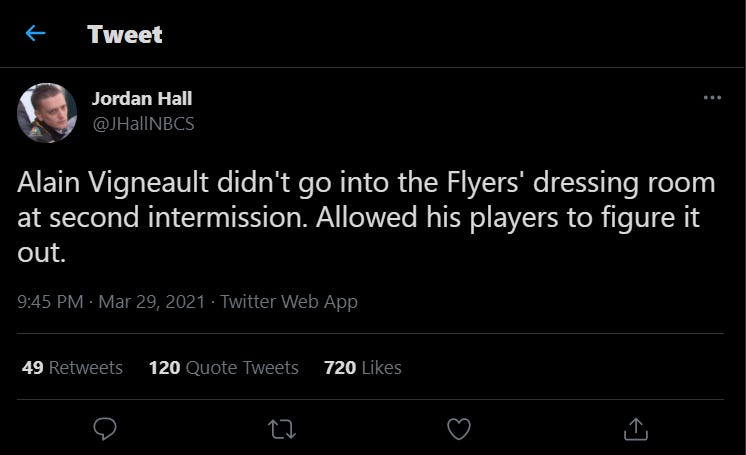Click the 9:45 PM time text
Image resolution: width=746 pixels, height=455 pixels.
[x=50, y=301]
